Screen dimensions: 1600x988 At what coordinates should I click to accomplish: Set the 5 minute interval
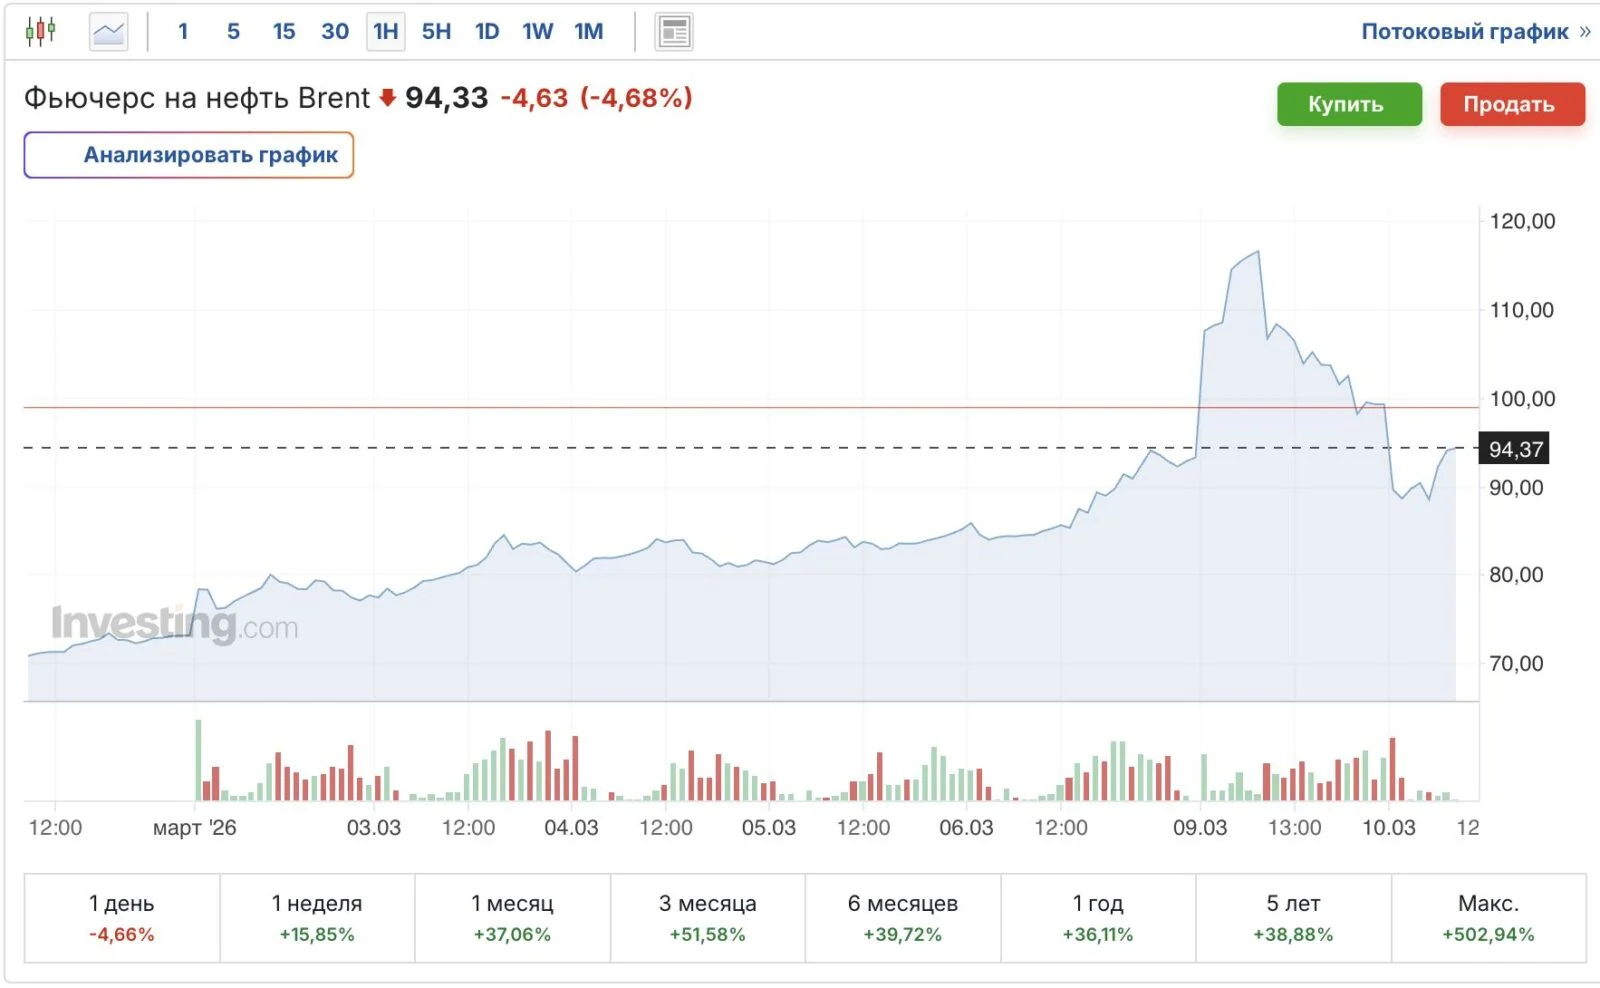233,32
